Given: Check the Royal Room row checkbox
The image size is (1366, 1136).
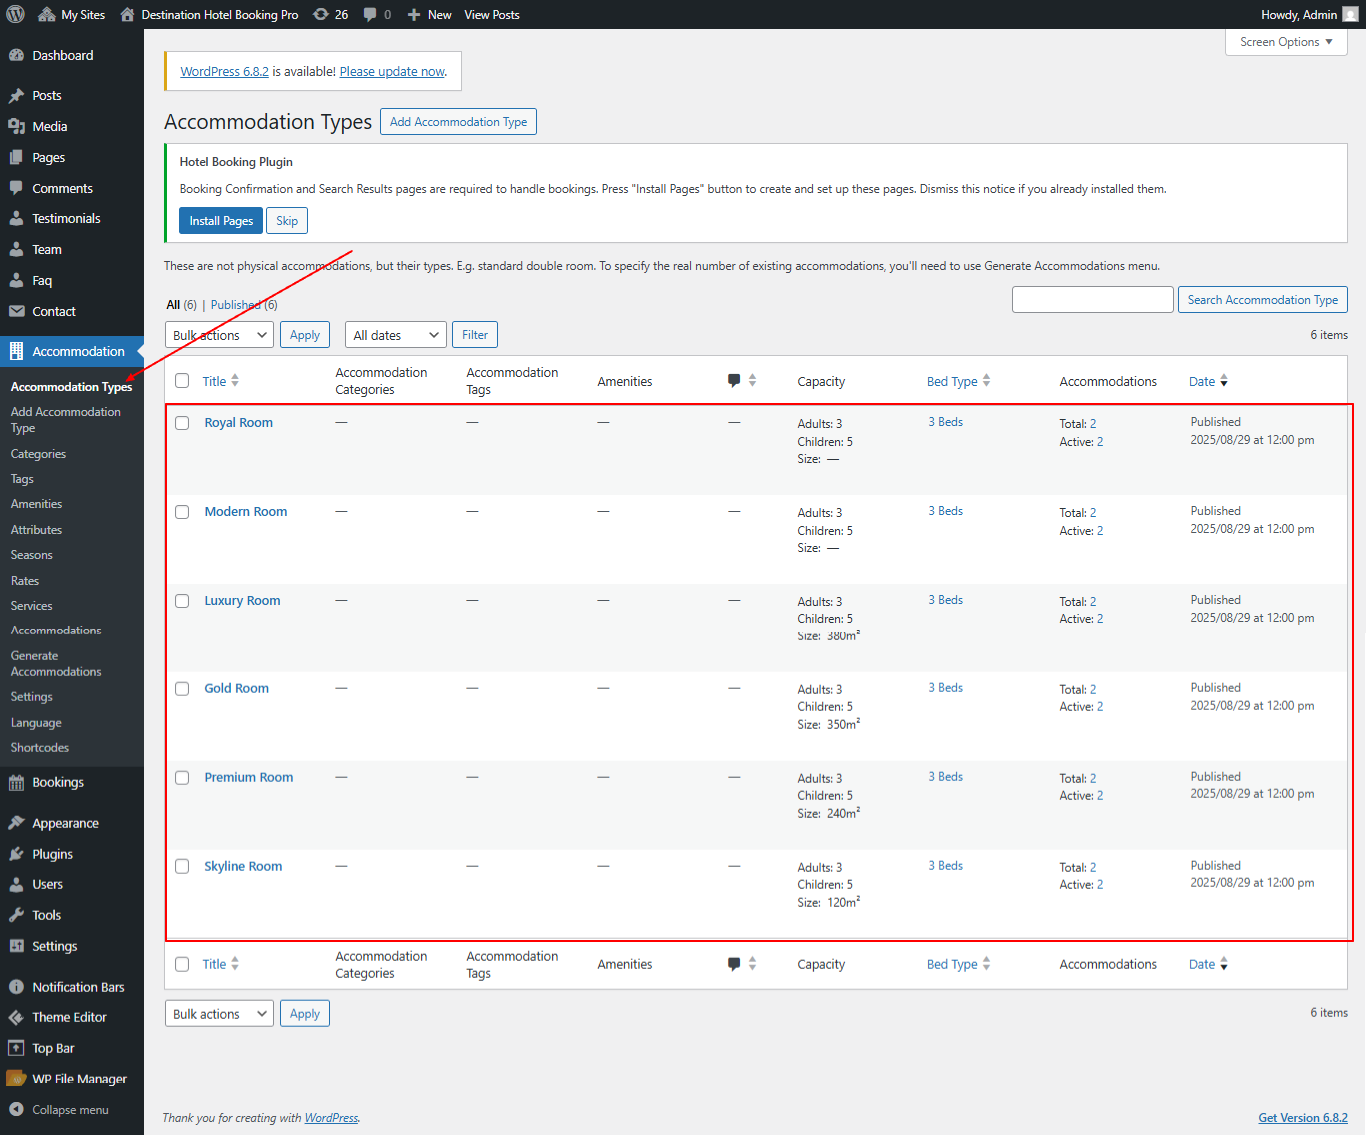Looking at the screenshot, I should click(x=182, y=423).
